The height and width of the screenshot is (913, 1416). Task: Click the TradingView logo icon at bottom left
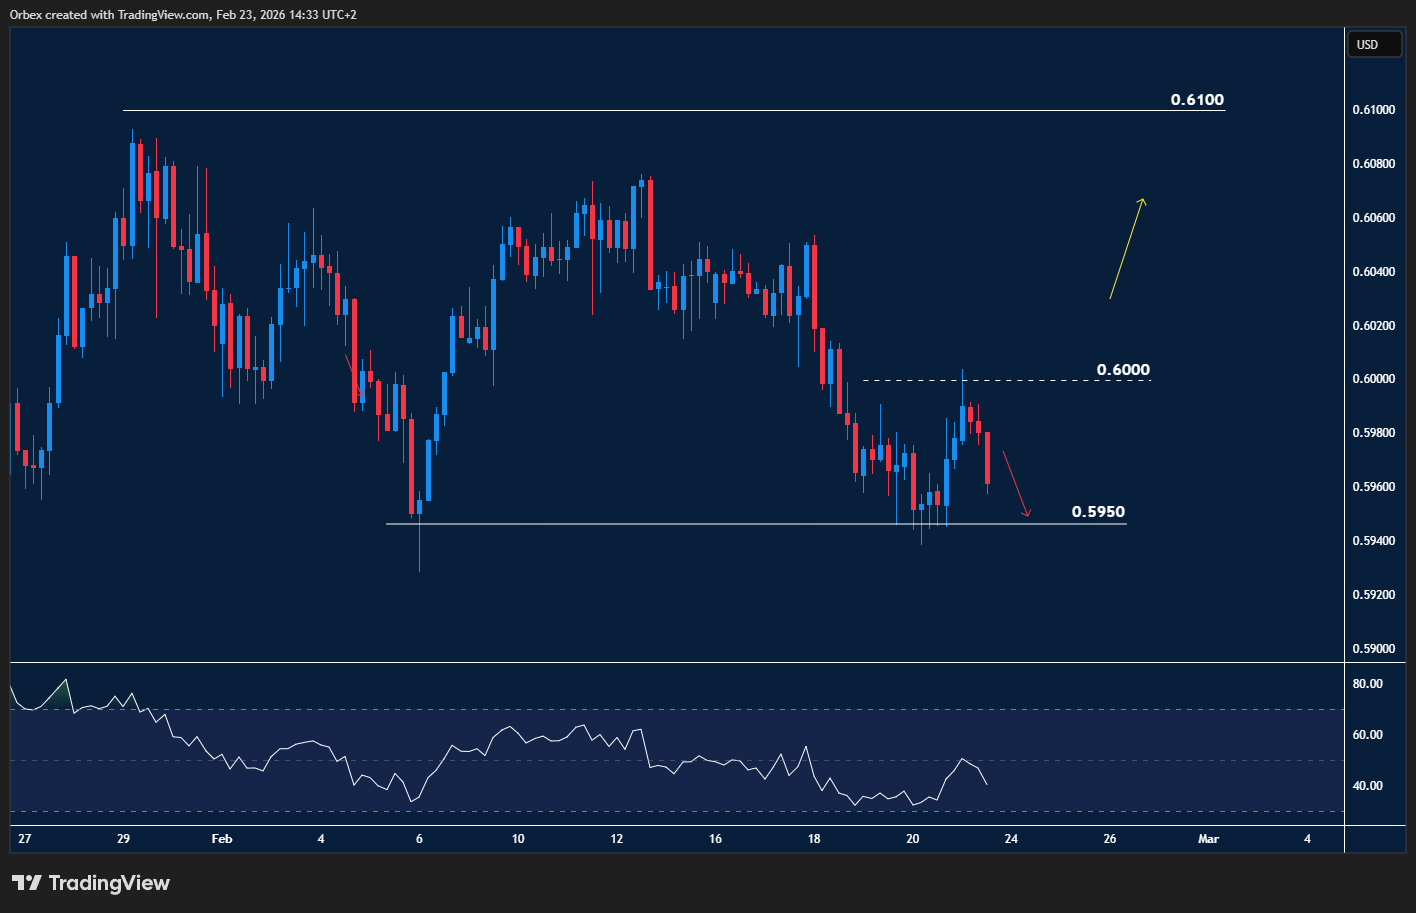(27, 883)
